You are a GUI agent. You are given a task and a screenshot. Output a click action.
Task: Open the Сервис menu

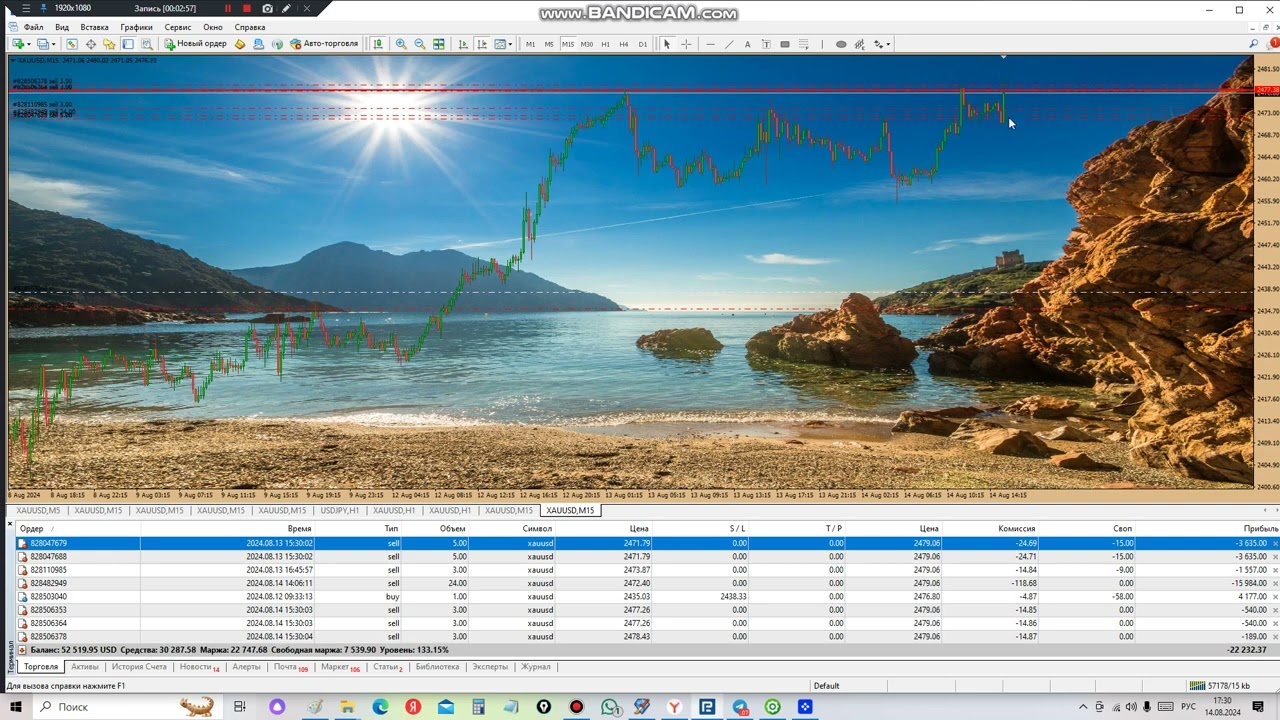pos(178,27)
